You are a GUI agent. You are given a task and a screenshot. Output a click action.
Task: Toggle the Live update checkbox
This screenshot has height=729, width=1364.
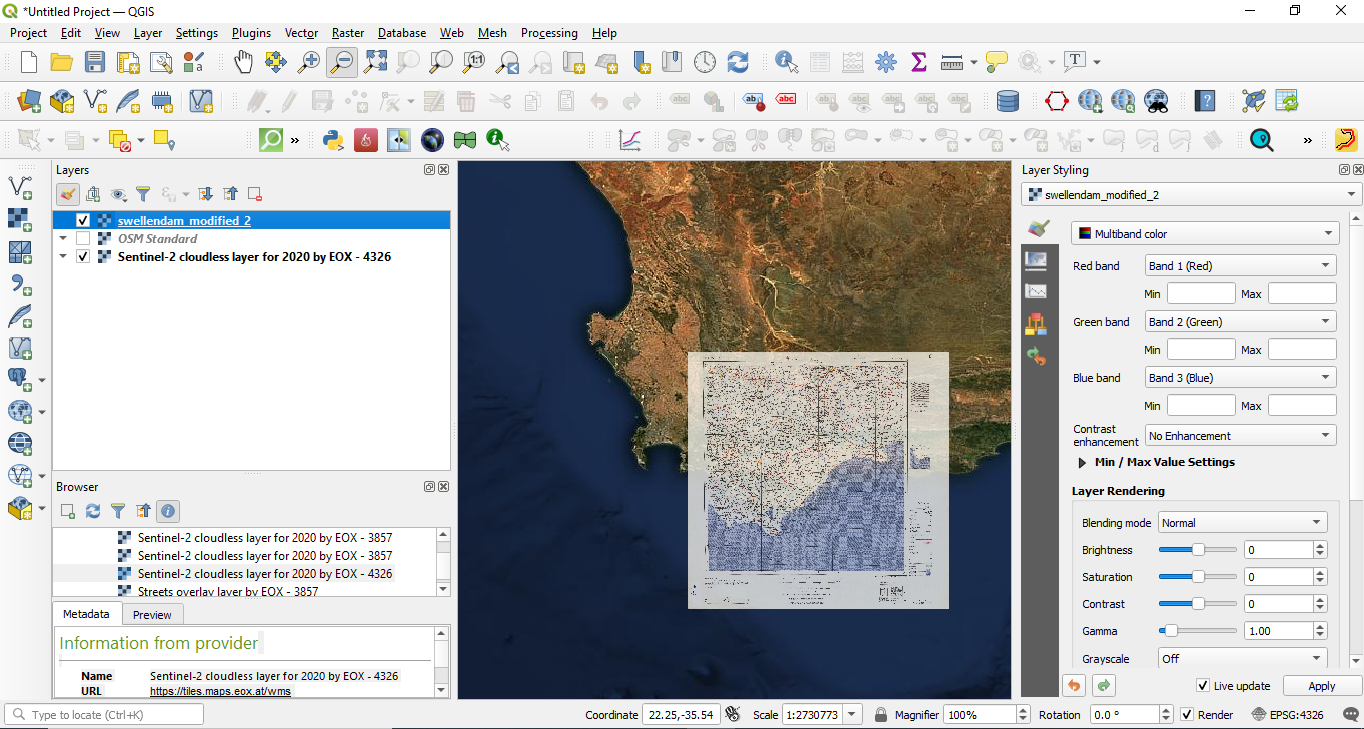tap(1203, 686)
